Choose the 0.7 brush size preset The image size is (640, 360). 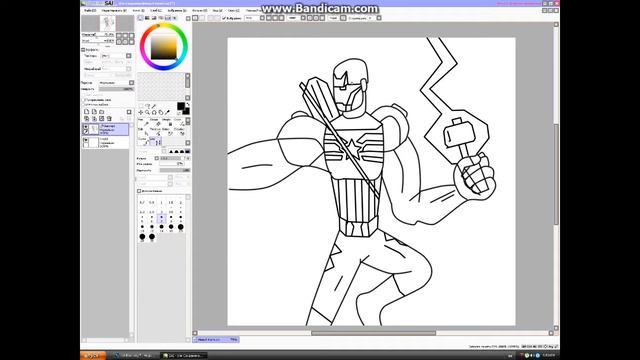click(x=142, y=202)
